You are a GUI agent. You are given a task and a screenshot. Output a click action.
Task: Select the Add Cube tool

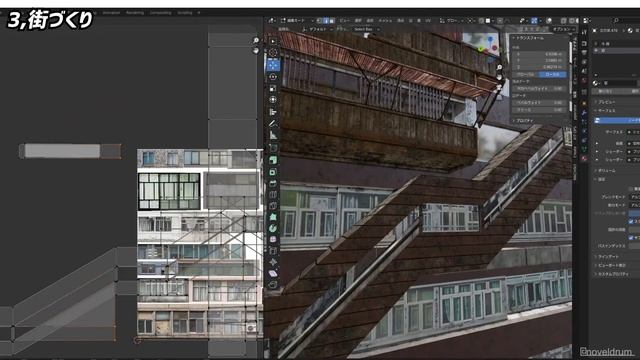coord(273,148)
